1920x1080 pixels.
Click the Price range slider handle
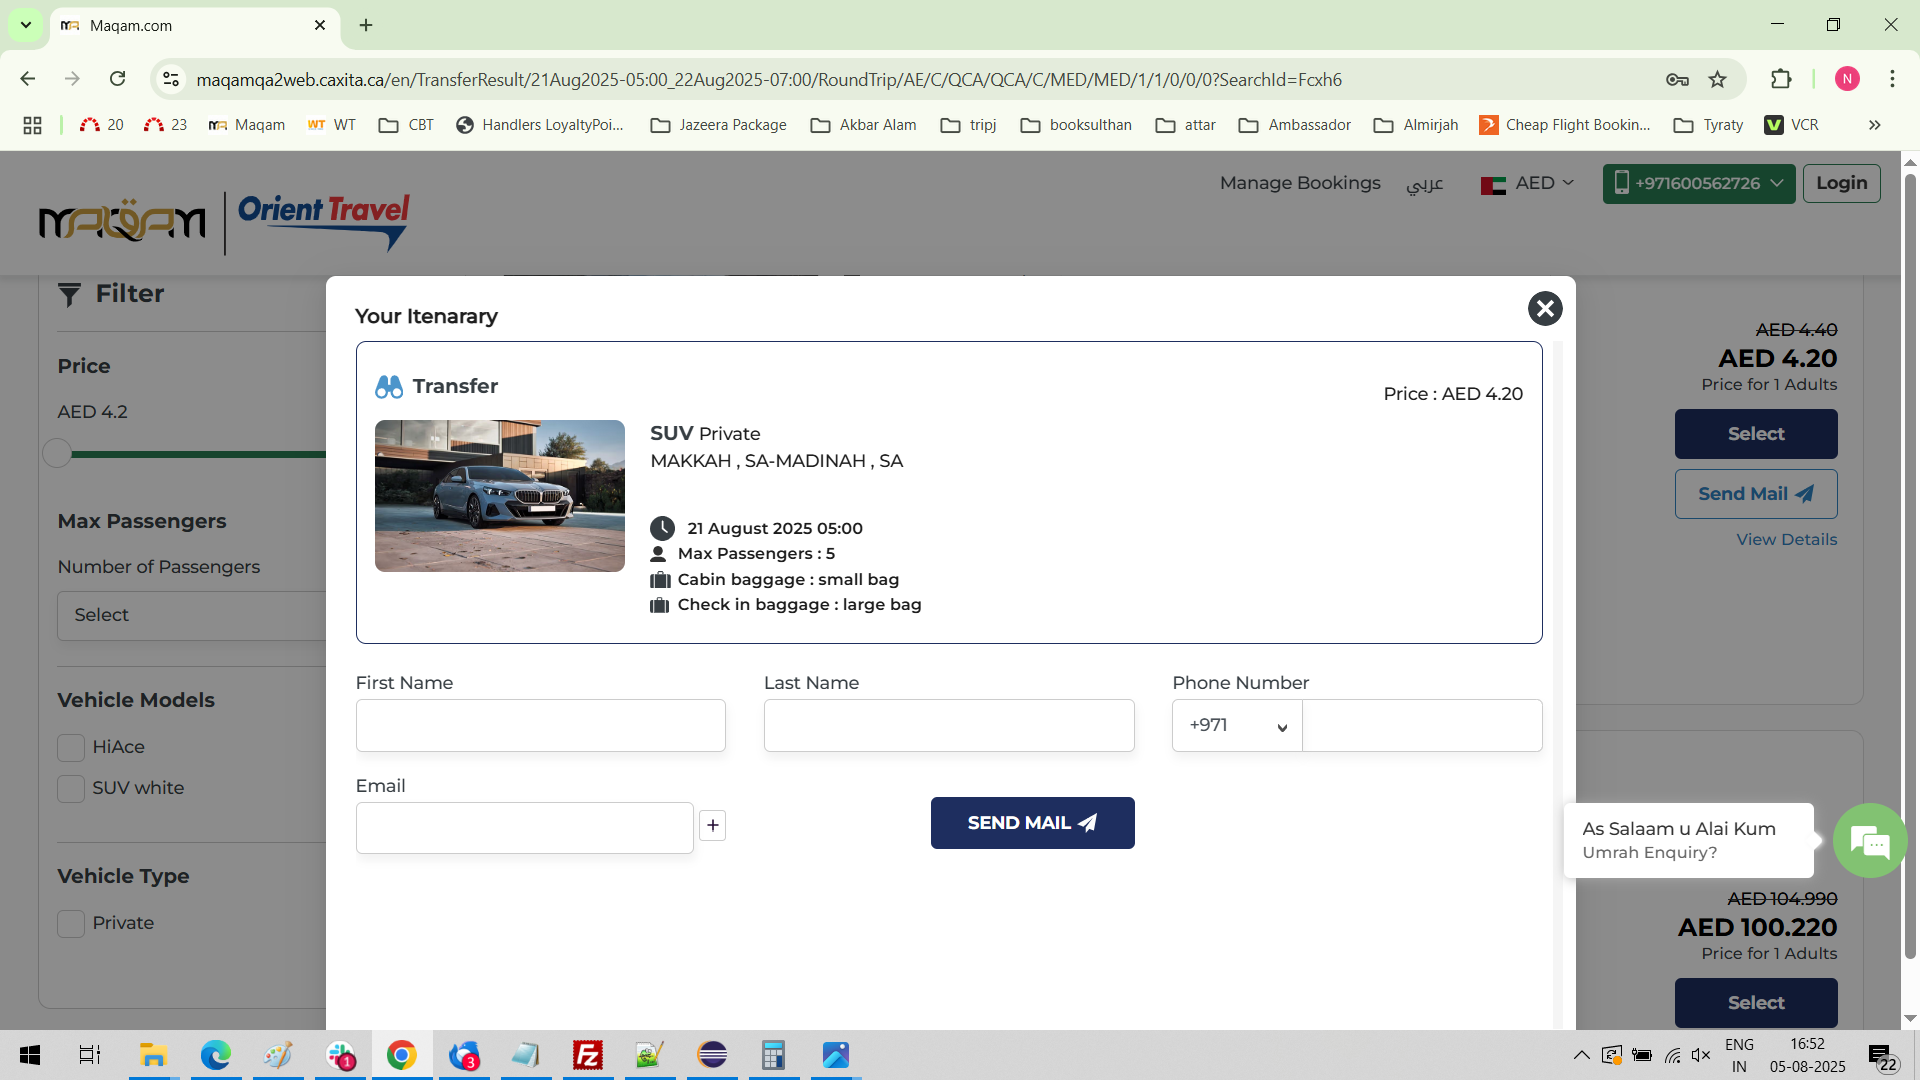coord(57,454)
